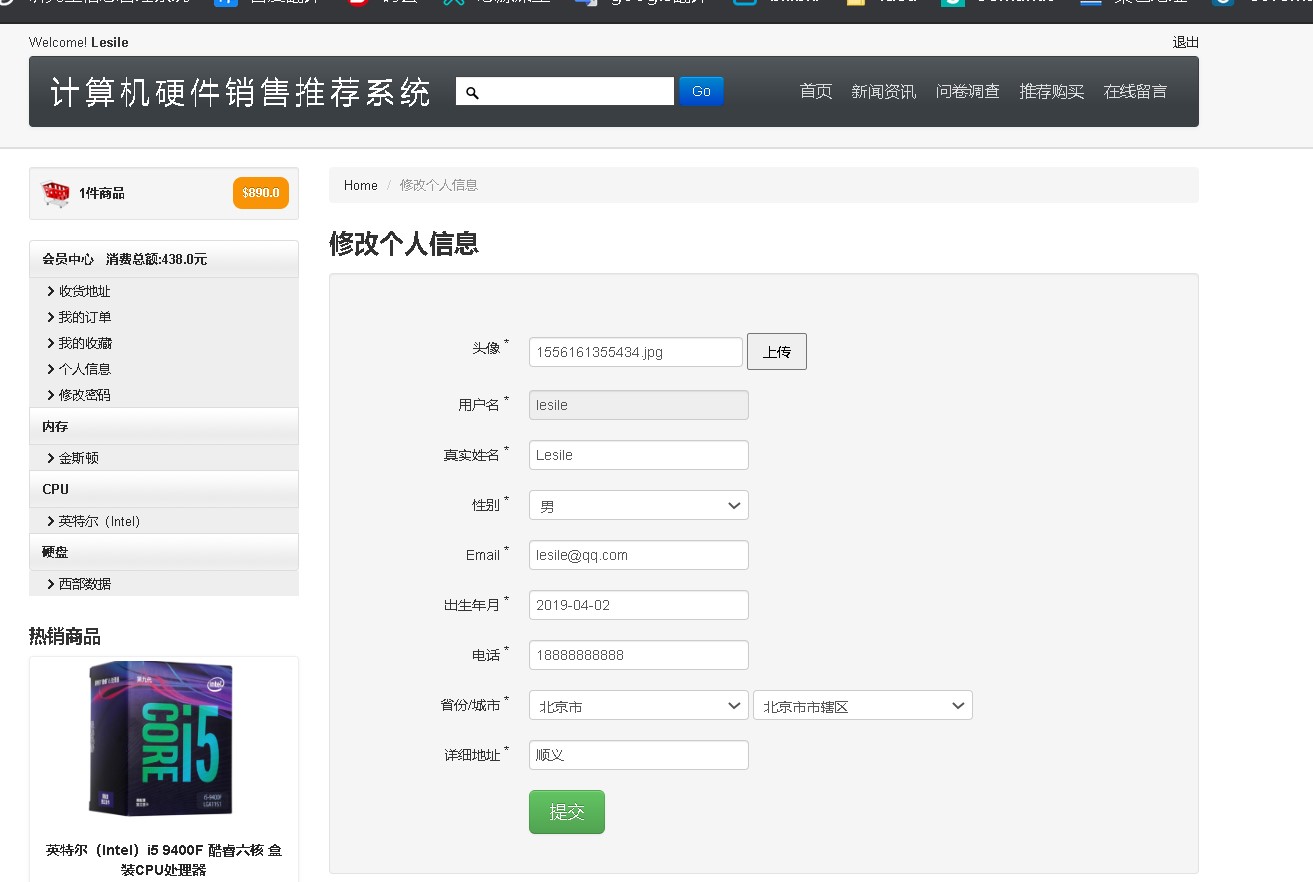The width and height of the screenshot is (1313, 882).
Task: Select 修改密码 in the sidebar
Action: [x=84, y=395]
